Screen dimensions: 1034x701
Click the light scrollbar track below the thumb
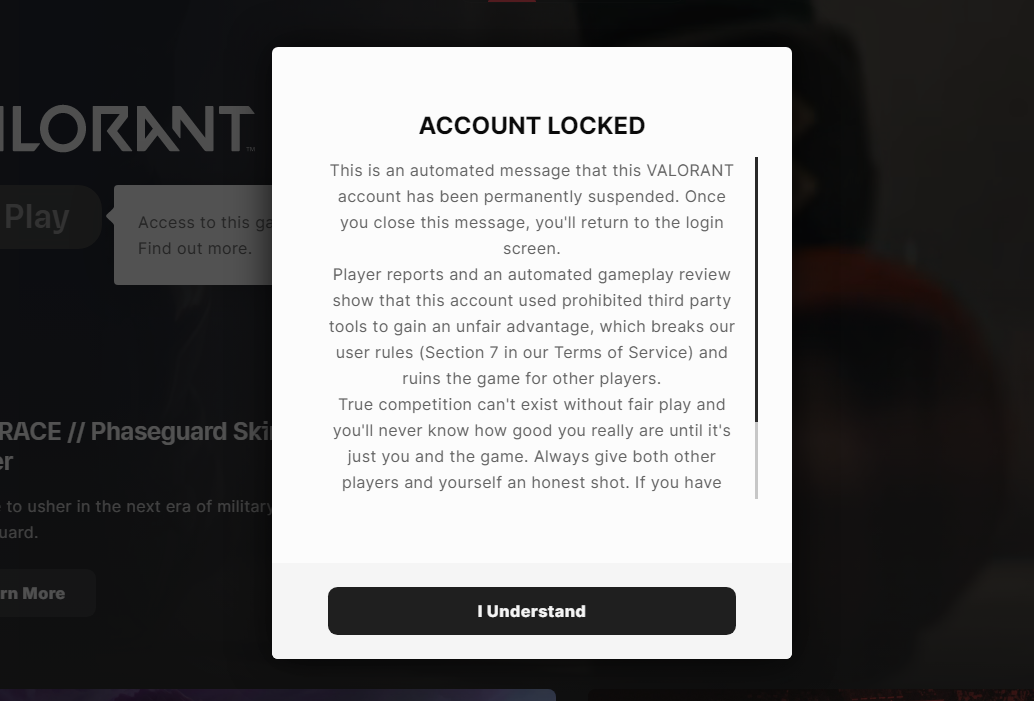pyautogui.click(x=756, y=460)
